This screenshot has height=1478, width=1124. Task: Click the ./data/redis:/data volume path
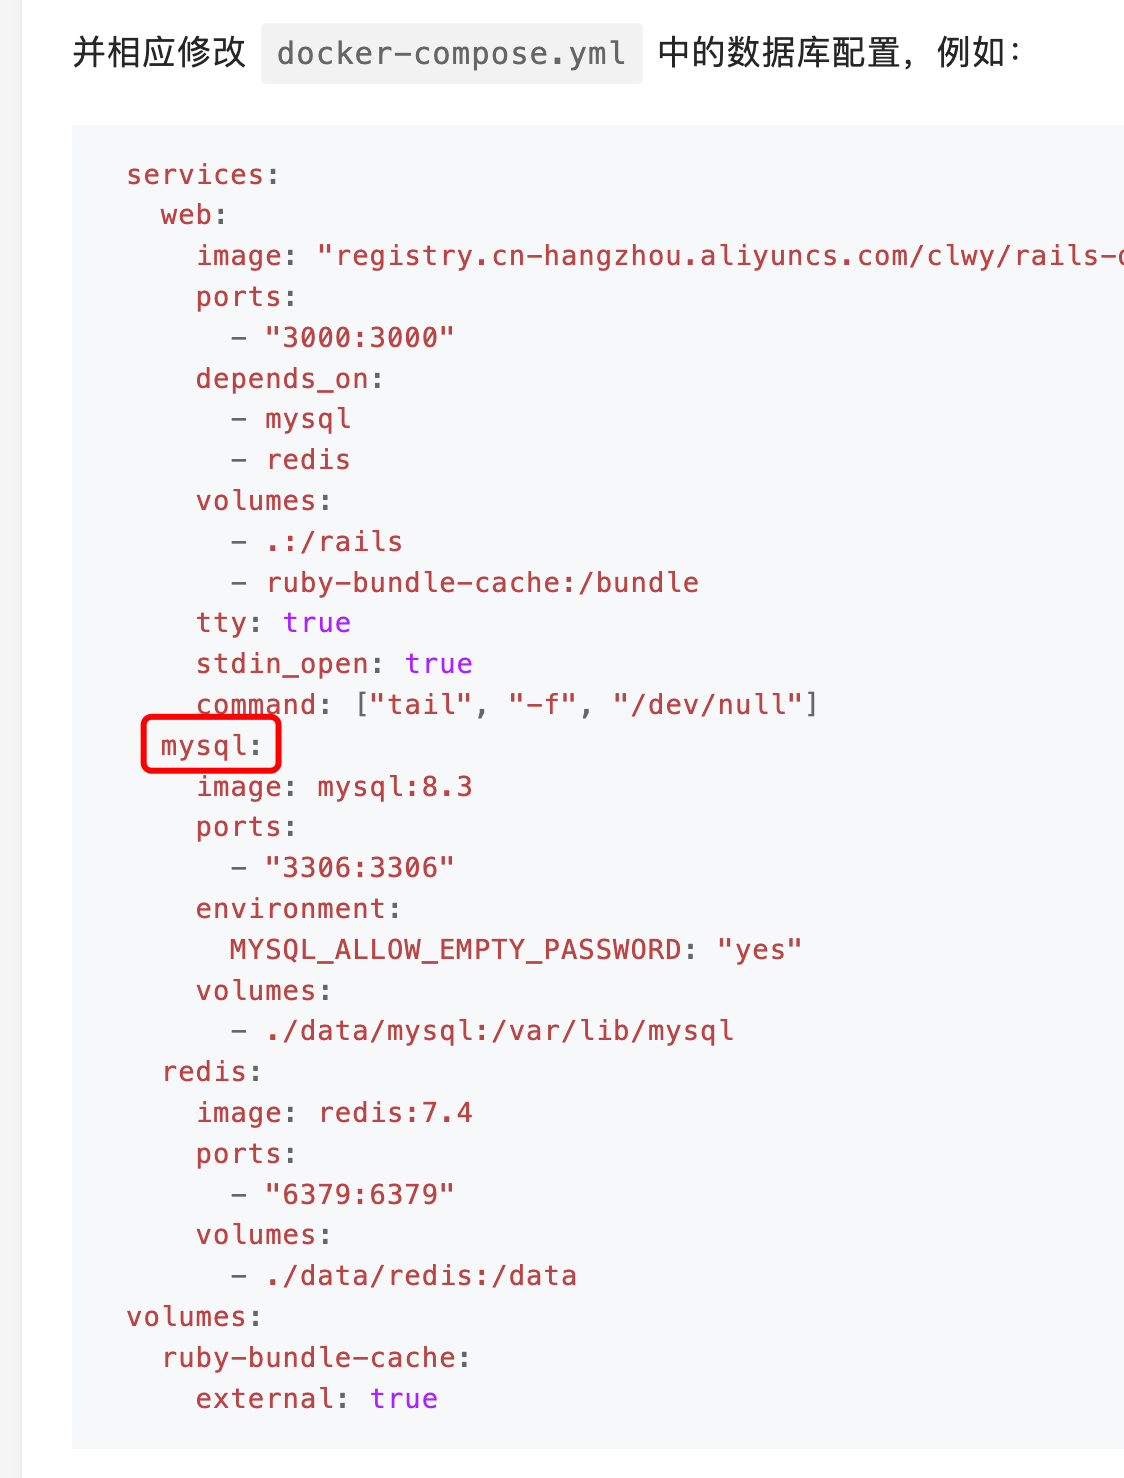(421, 1276)
